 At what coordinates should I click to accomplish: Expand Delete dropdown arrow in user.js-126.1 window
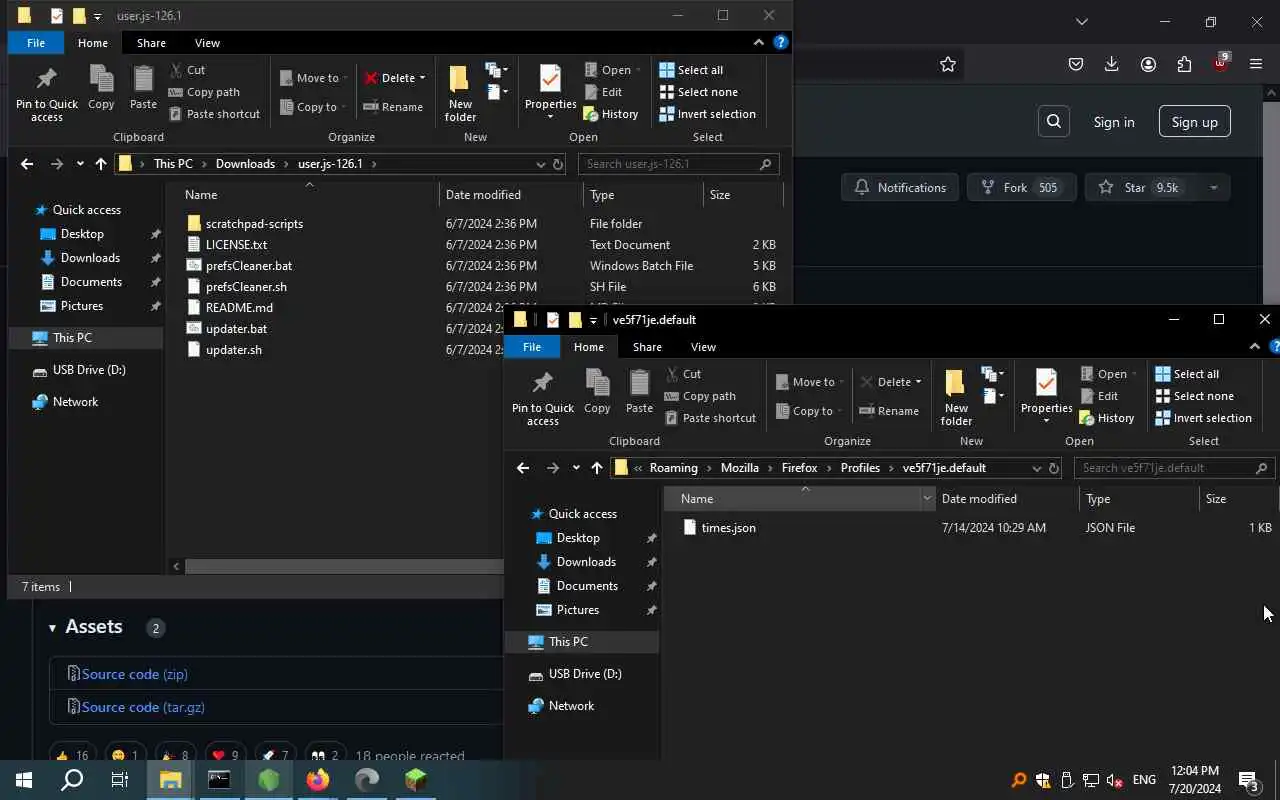coord(422,78)
